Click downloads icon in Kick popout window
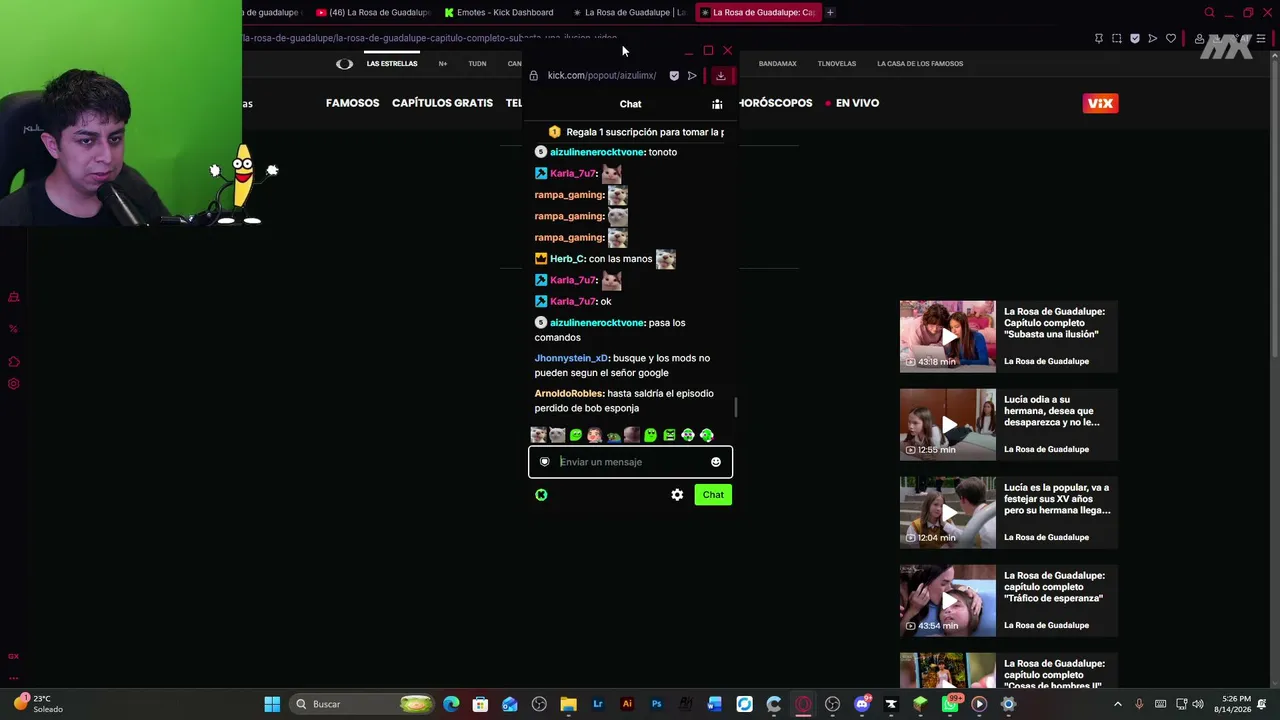The image size is (1280, 720). (x=720, y=76)
